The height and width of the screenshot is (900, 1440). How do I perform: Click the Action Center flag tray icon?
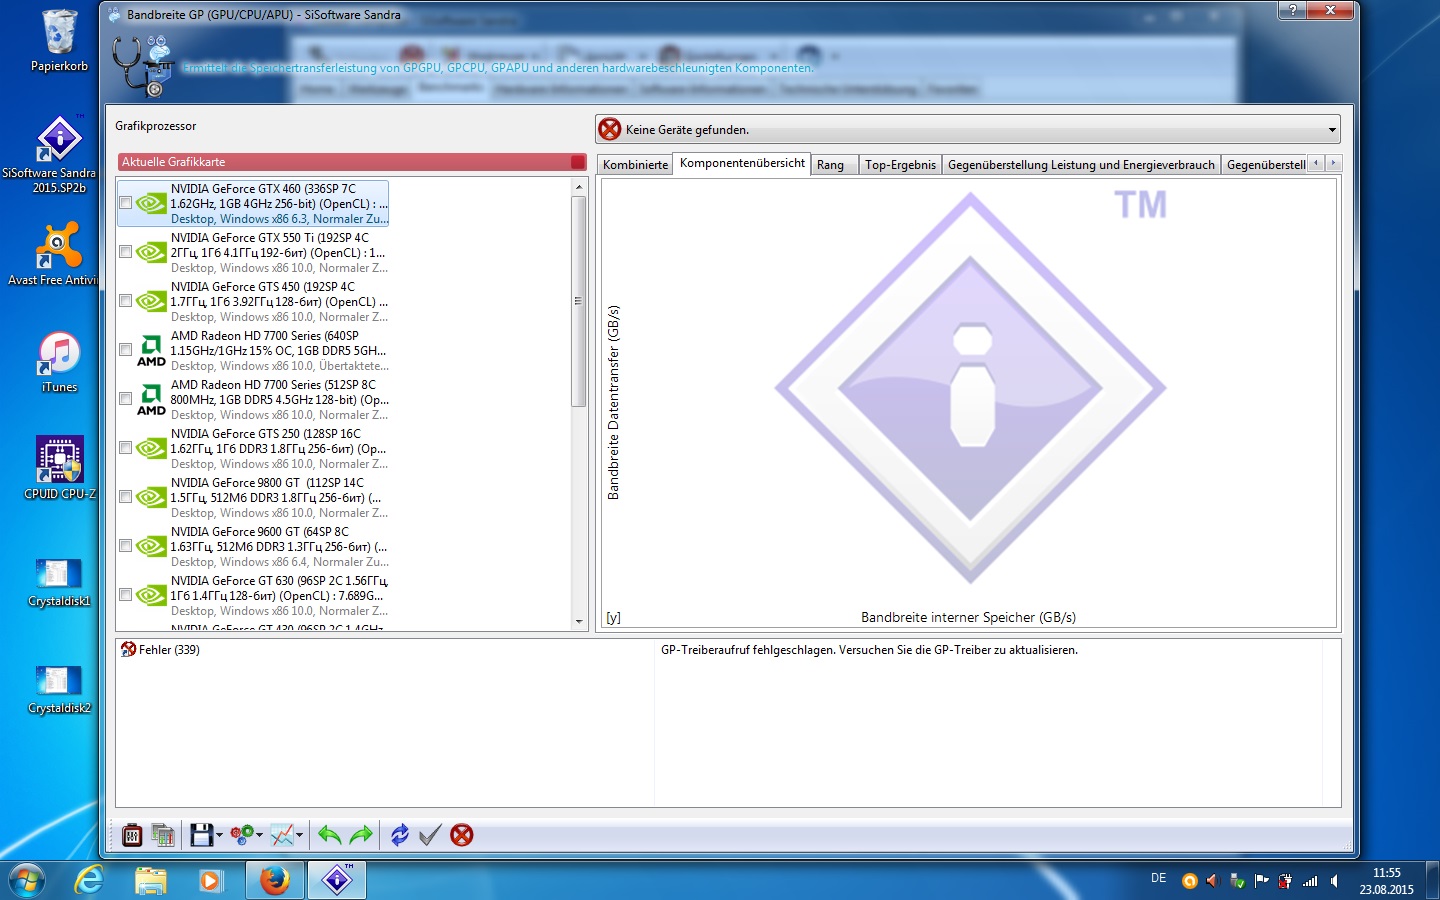click(x=1261, y=881)
